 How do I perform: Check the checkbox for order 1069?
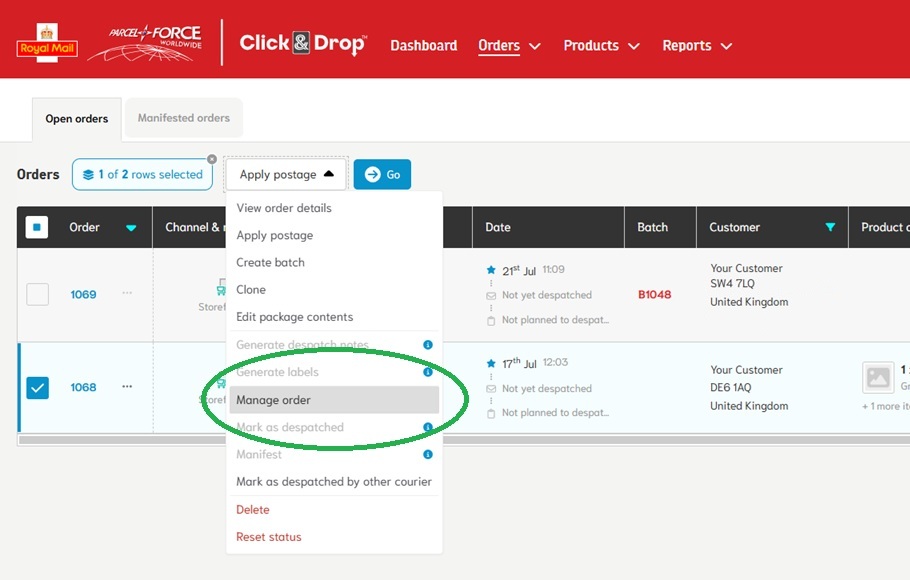click(37, 294)
